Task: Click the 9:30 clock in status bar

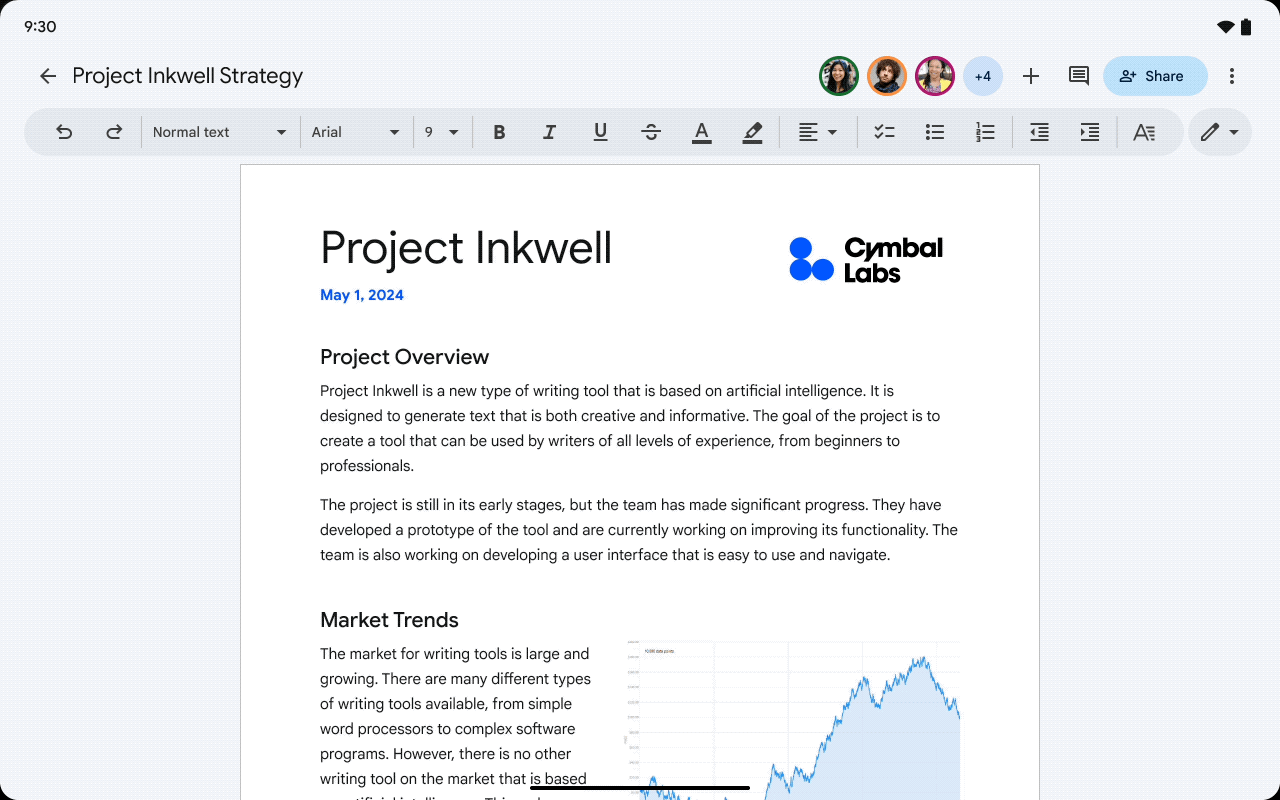Action: pos(40,27)
